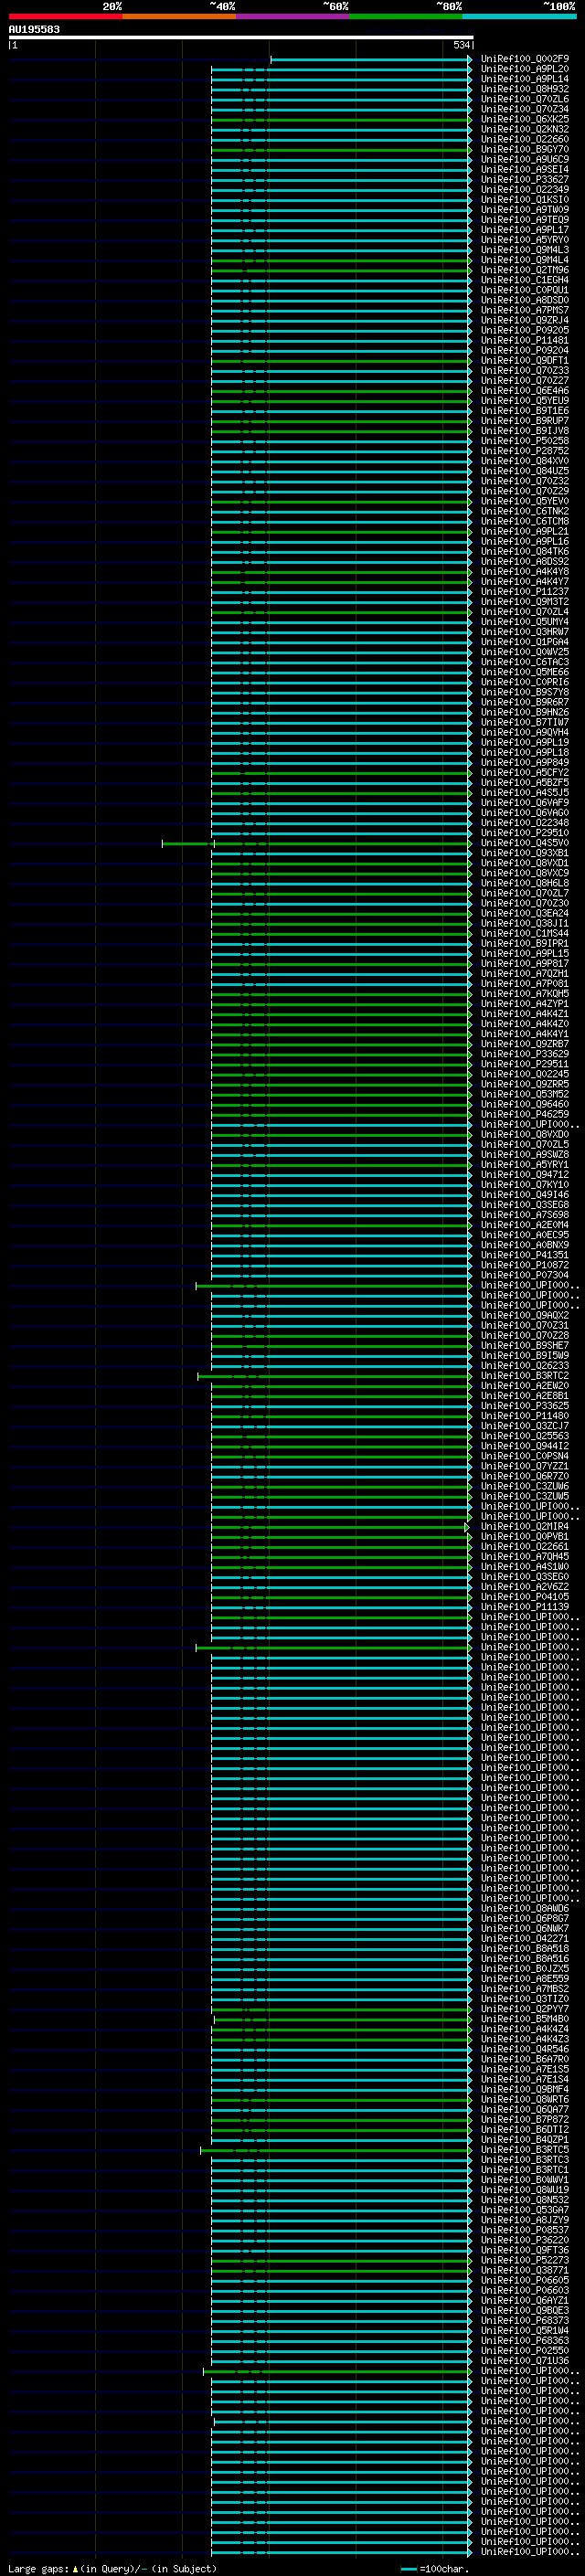
Task: Click UniRef100_B6A7R0 entry
Action: click(x=525, y=2059)
